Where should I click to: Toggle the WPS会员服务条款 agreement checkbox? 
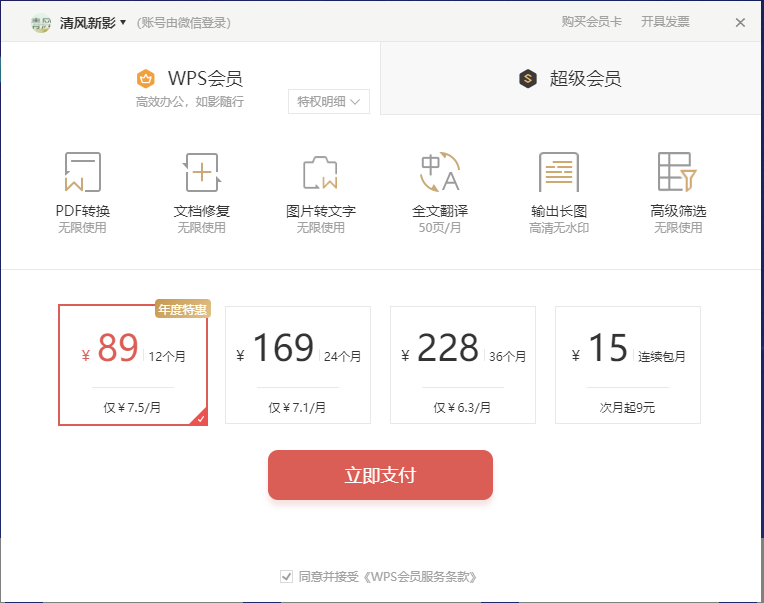[x=286, y=577]
